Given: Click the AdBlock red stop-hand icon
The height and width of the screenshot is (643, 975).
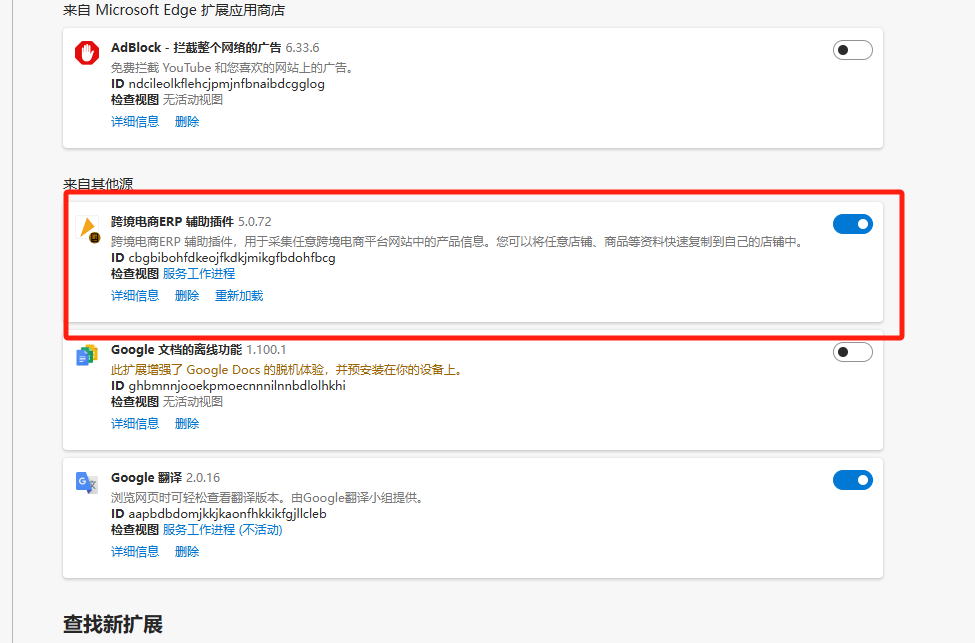Looking at the screenshot, I should pyautogui.click(x=87, y=53).
